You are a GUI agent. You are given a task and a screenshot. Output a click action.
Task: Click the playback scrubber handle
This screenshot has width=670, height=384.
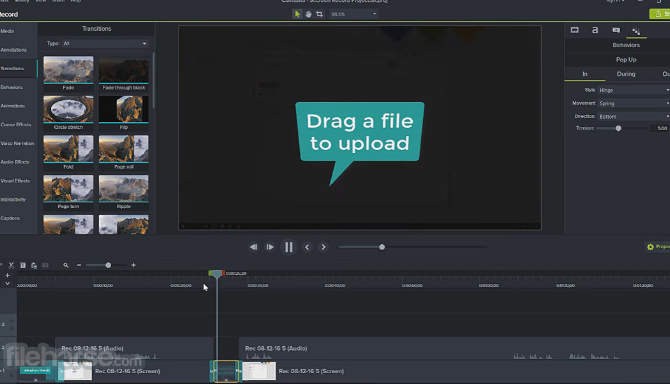pos(382,247)
